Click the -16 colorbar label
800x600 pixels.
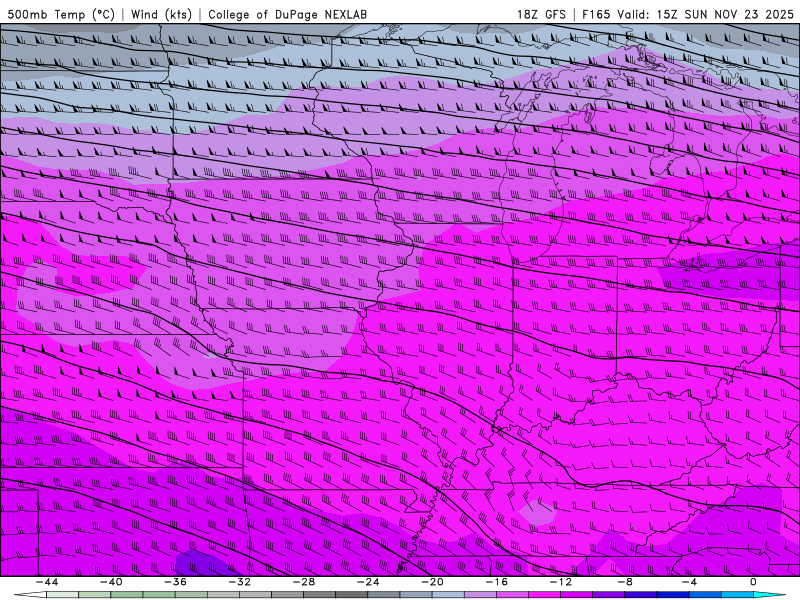(x=497, y=582)
